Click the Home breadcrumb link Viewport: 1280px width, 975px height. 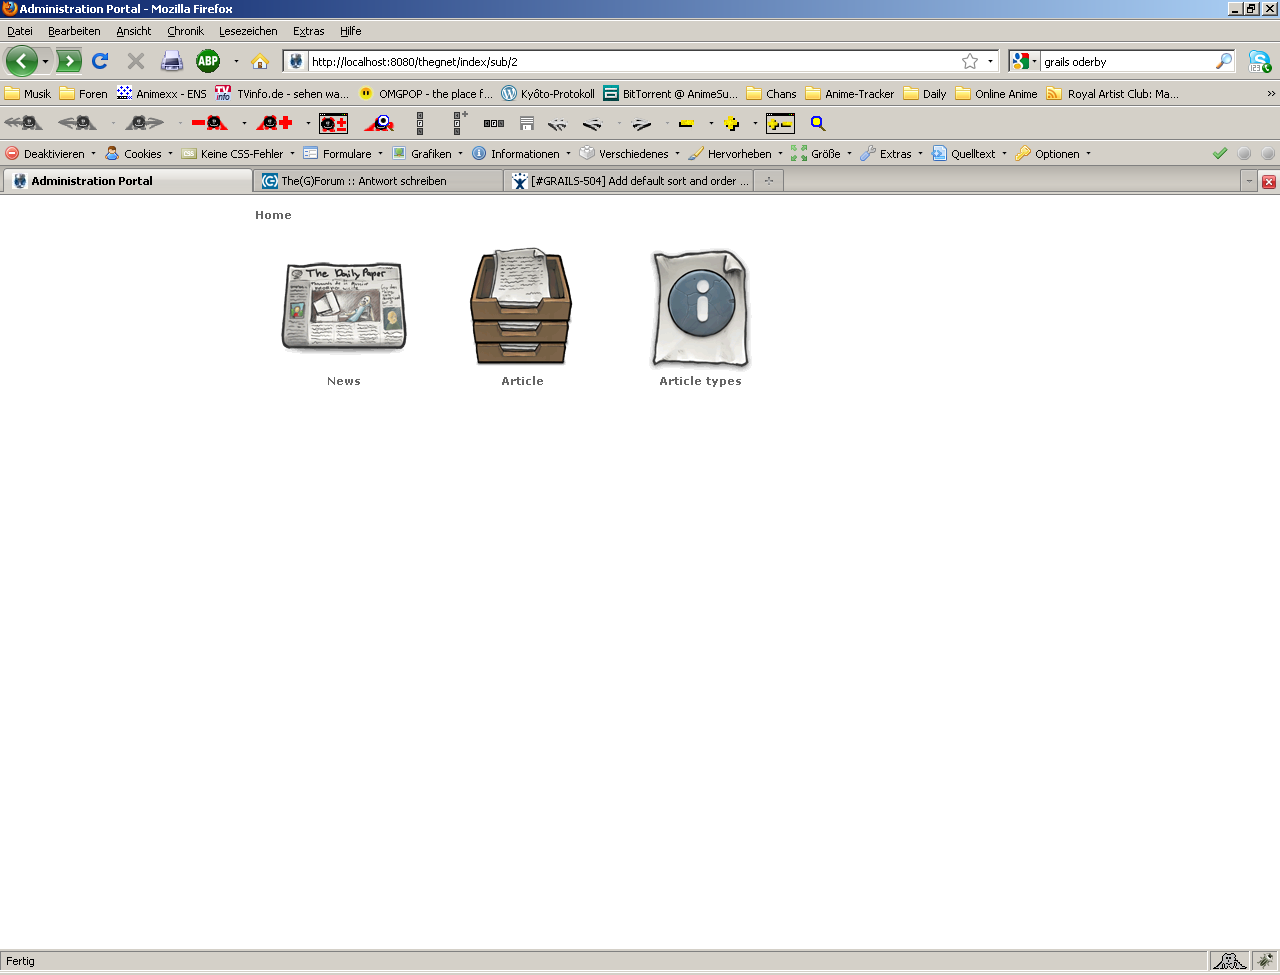tap(273, 215)
